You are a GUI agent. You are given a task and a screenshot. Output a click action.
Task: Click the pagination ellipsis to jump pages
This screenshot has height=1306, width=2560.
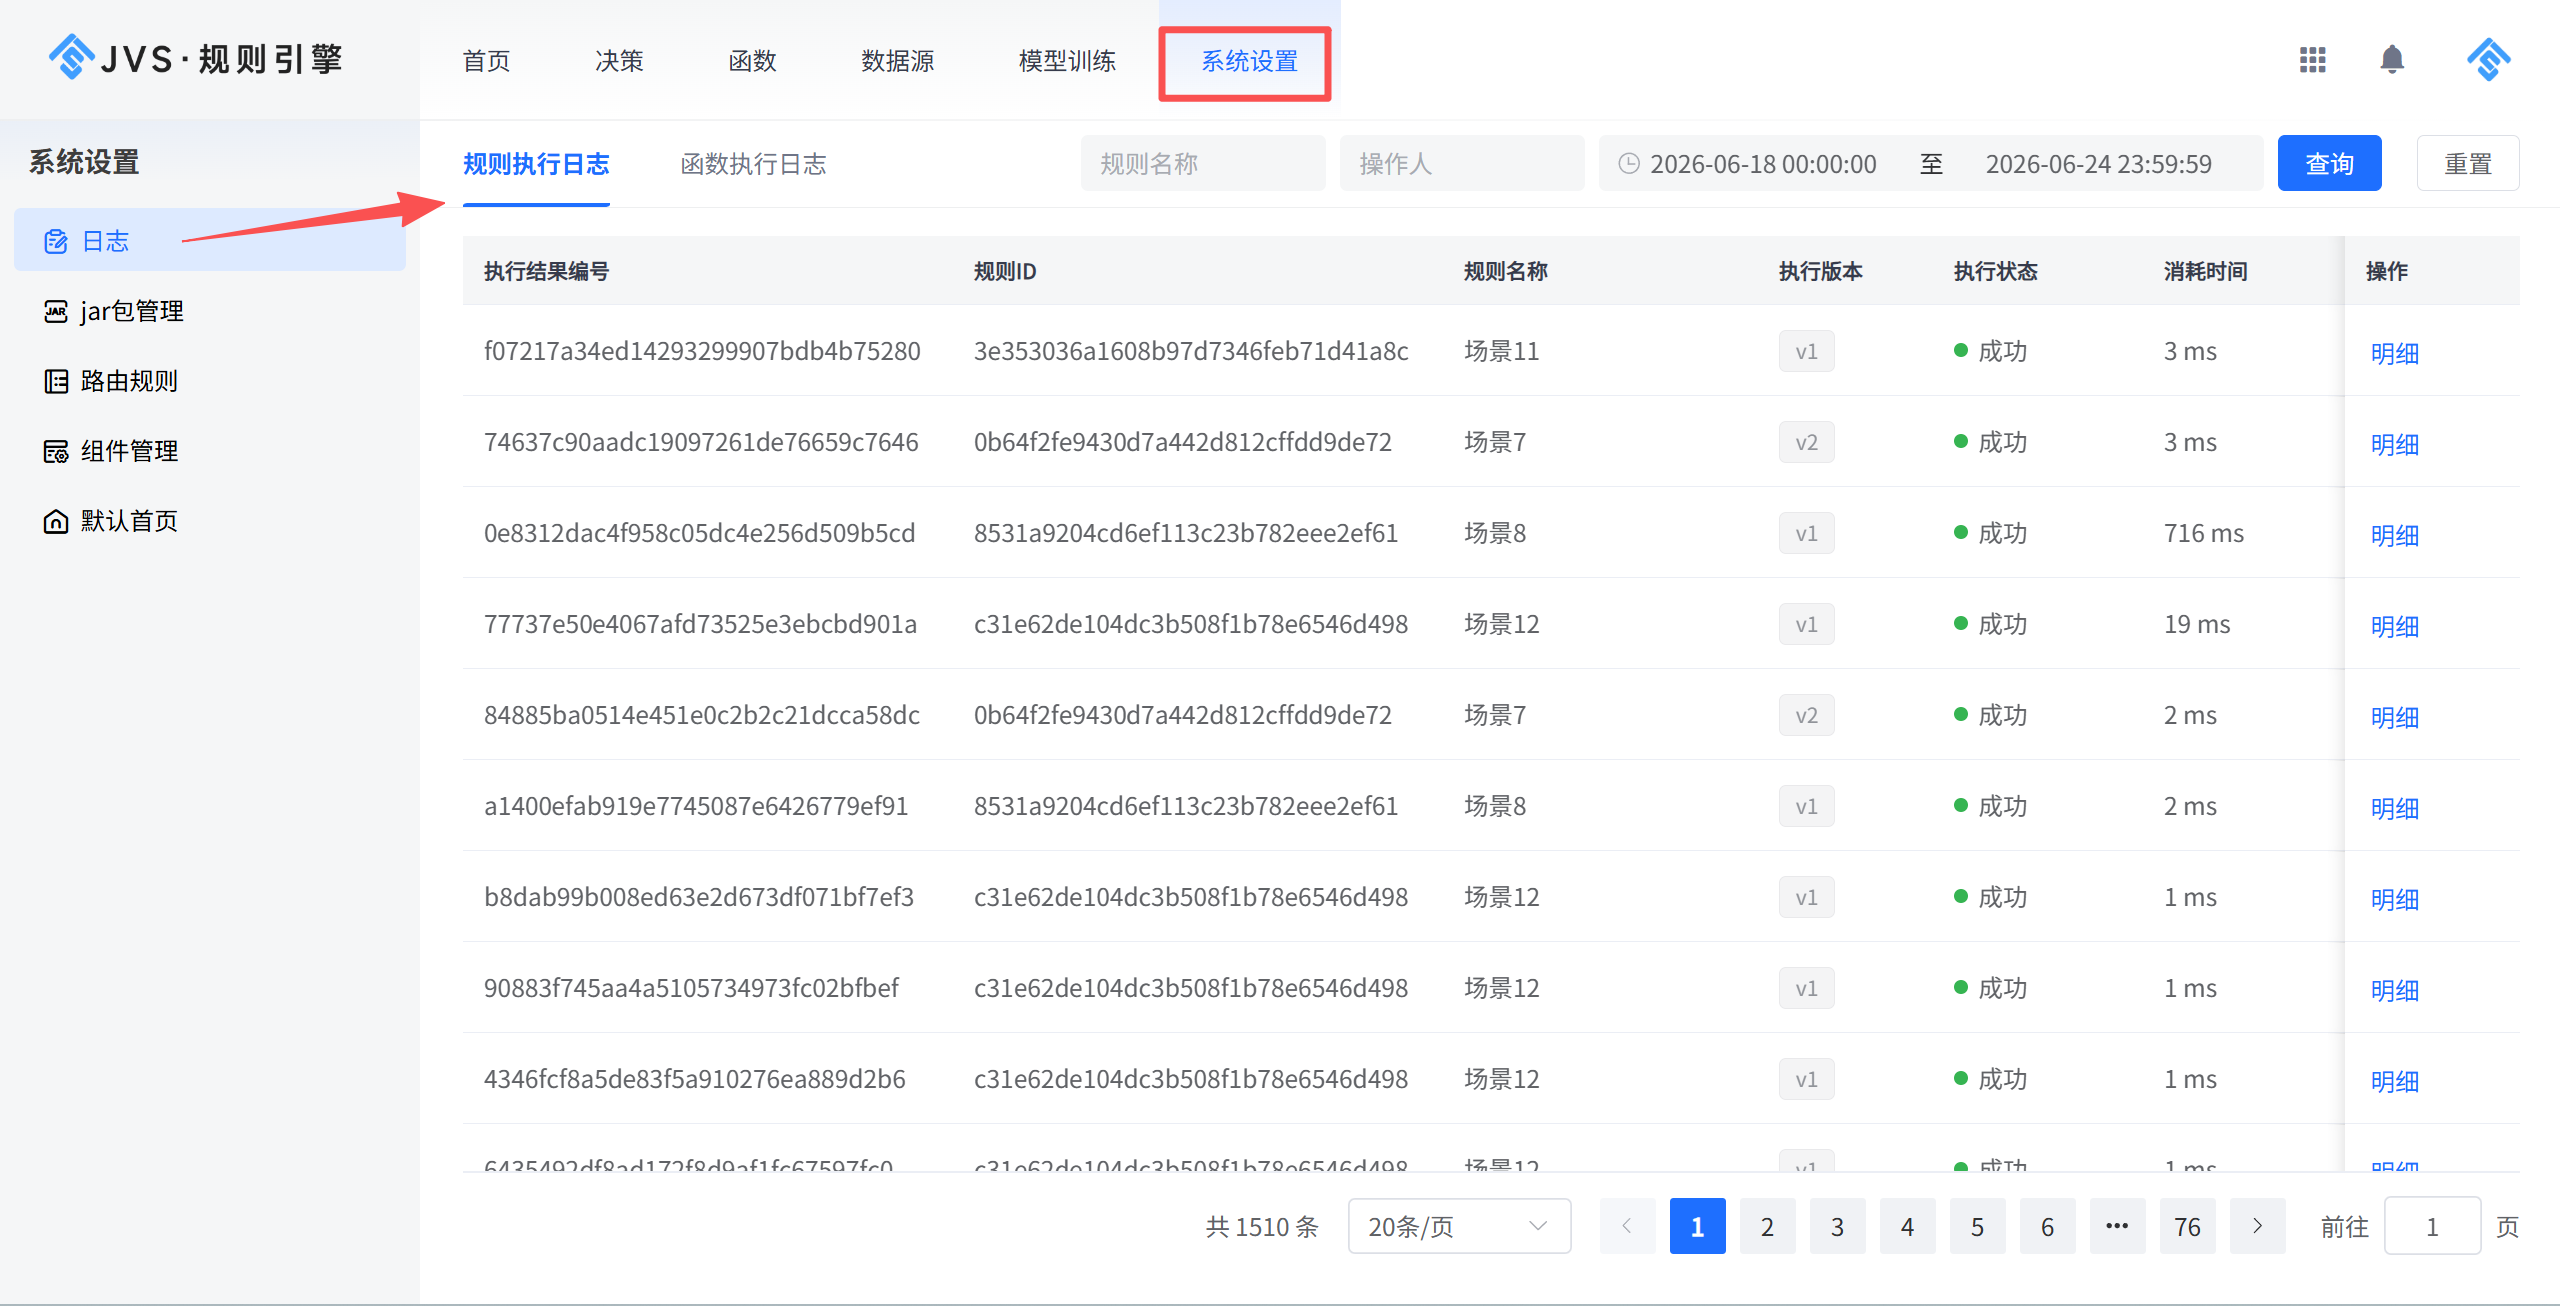coord(2117,1226)
